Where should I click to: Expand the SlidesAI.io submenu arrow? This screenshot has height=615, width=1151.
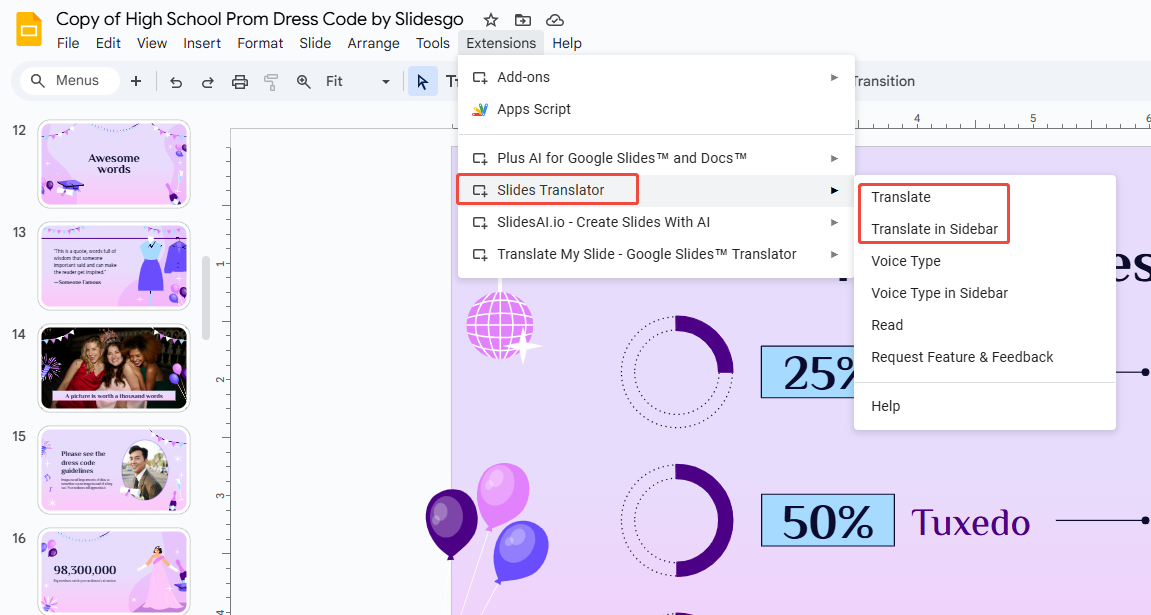(x=834, y=223)
